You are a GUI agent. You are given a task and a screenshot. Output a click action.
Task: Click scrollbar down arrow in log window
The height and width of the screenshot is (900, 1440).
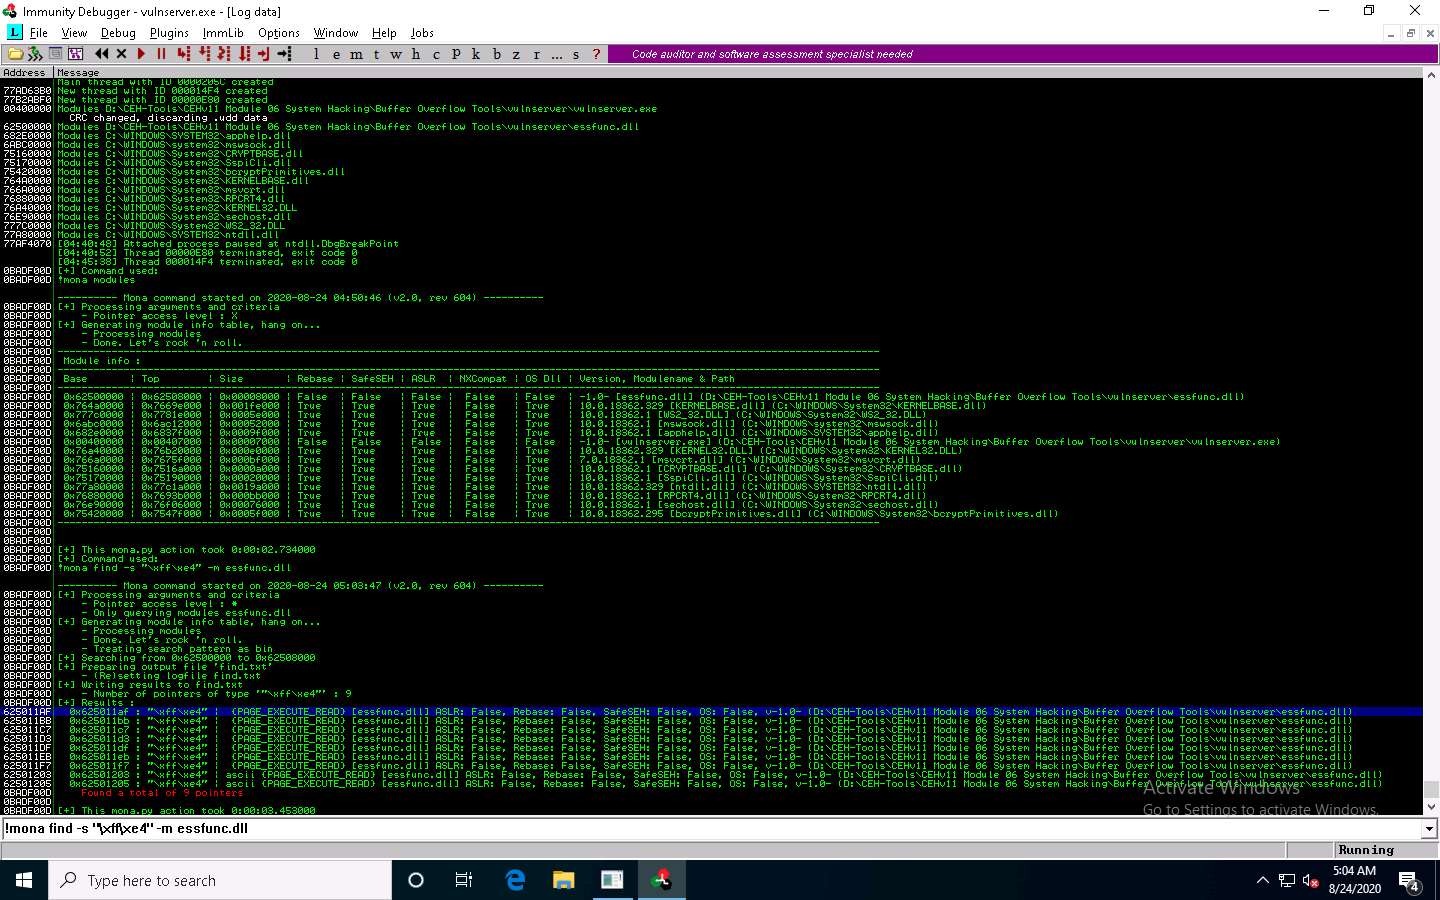[1430, 806]
